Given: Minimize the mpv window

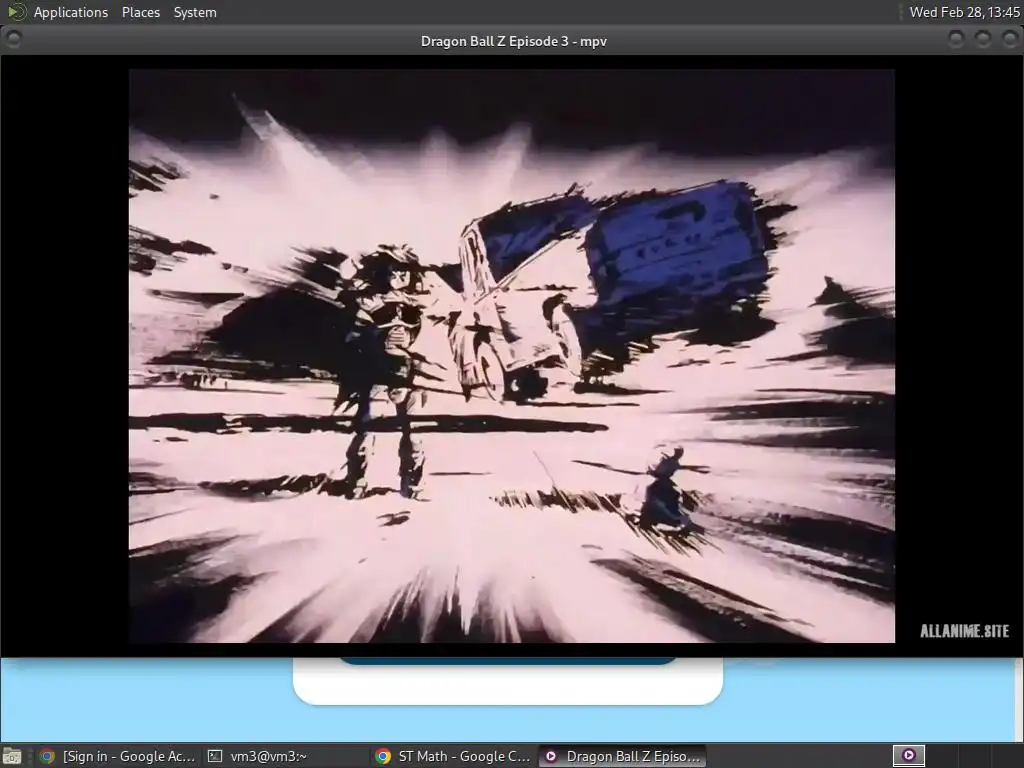Looking at the screenshot, I should [956, 40].
